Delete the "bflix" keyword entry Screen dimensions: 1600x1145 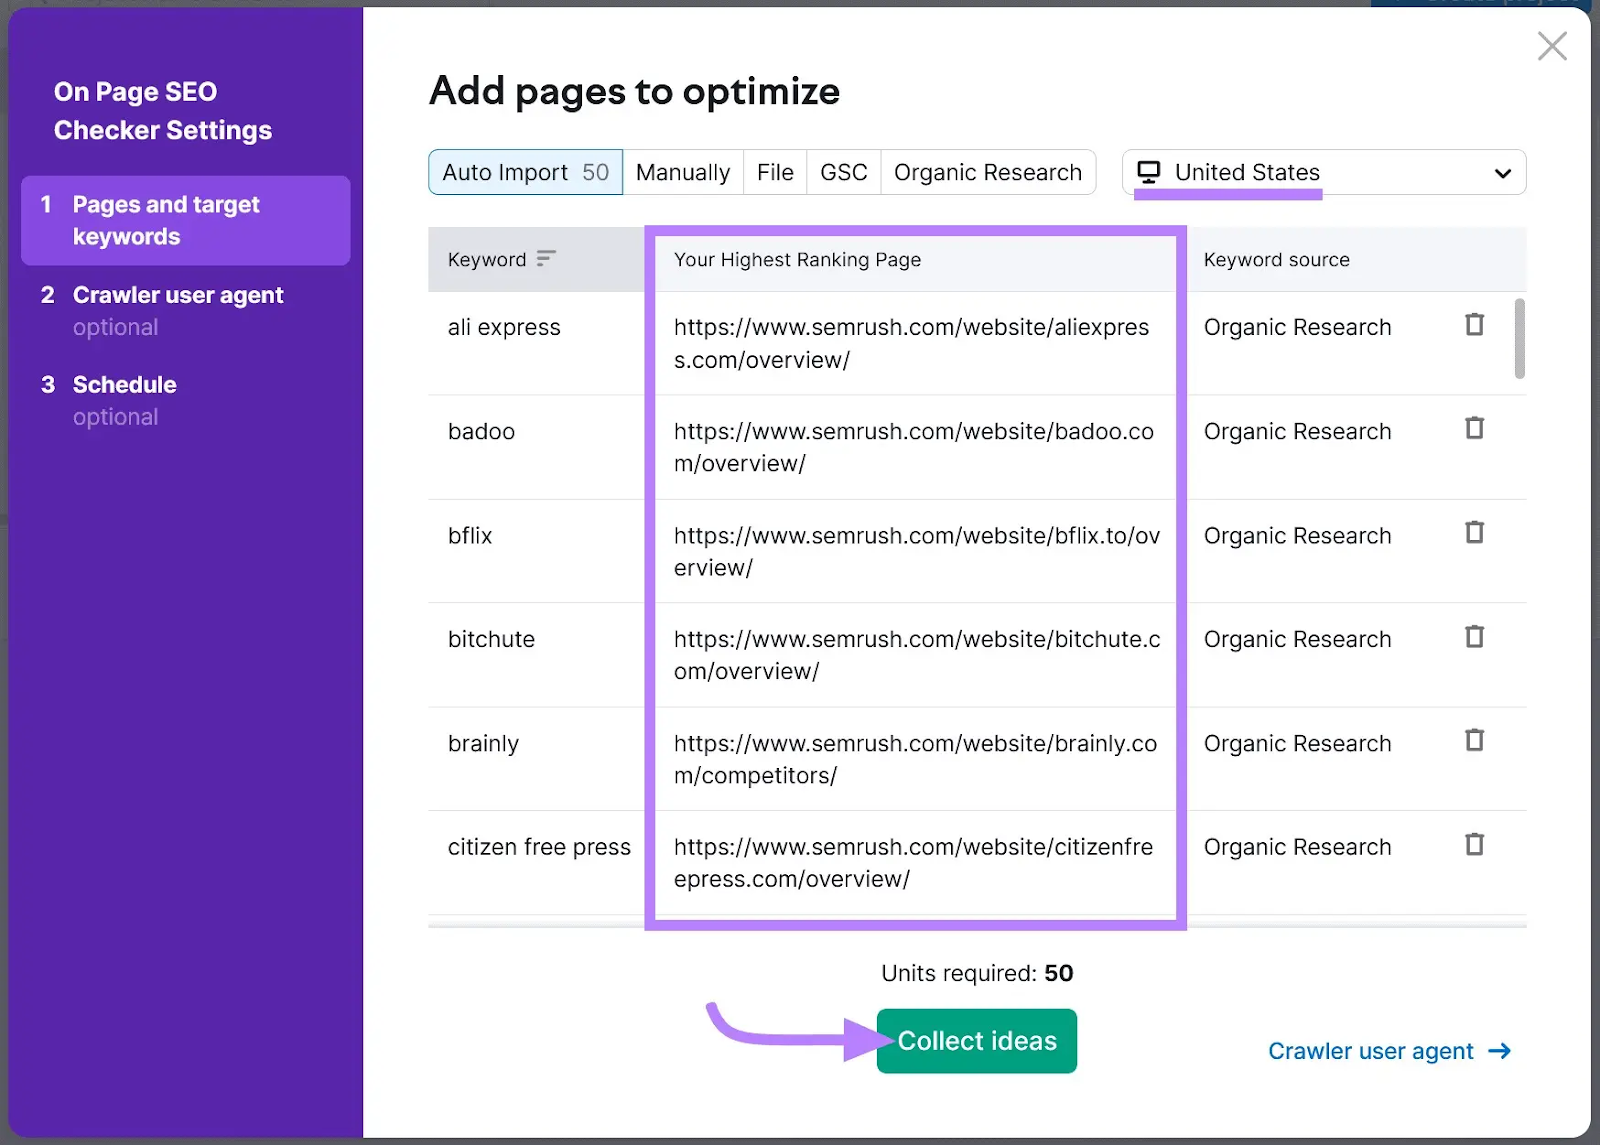point(1474,532)
